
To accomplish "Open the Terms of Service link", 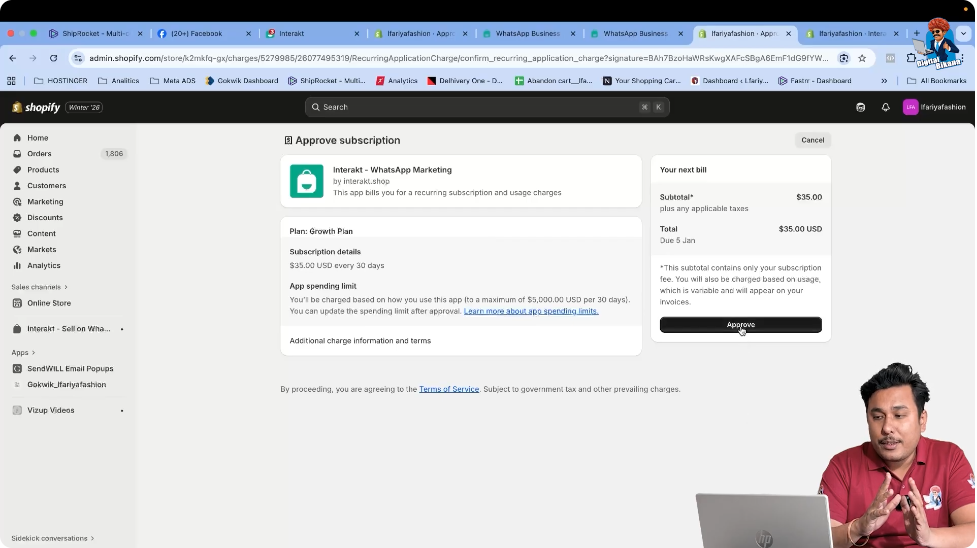I will pyautogui.click(x=449, y=389).
